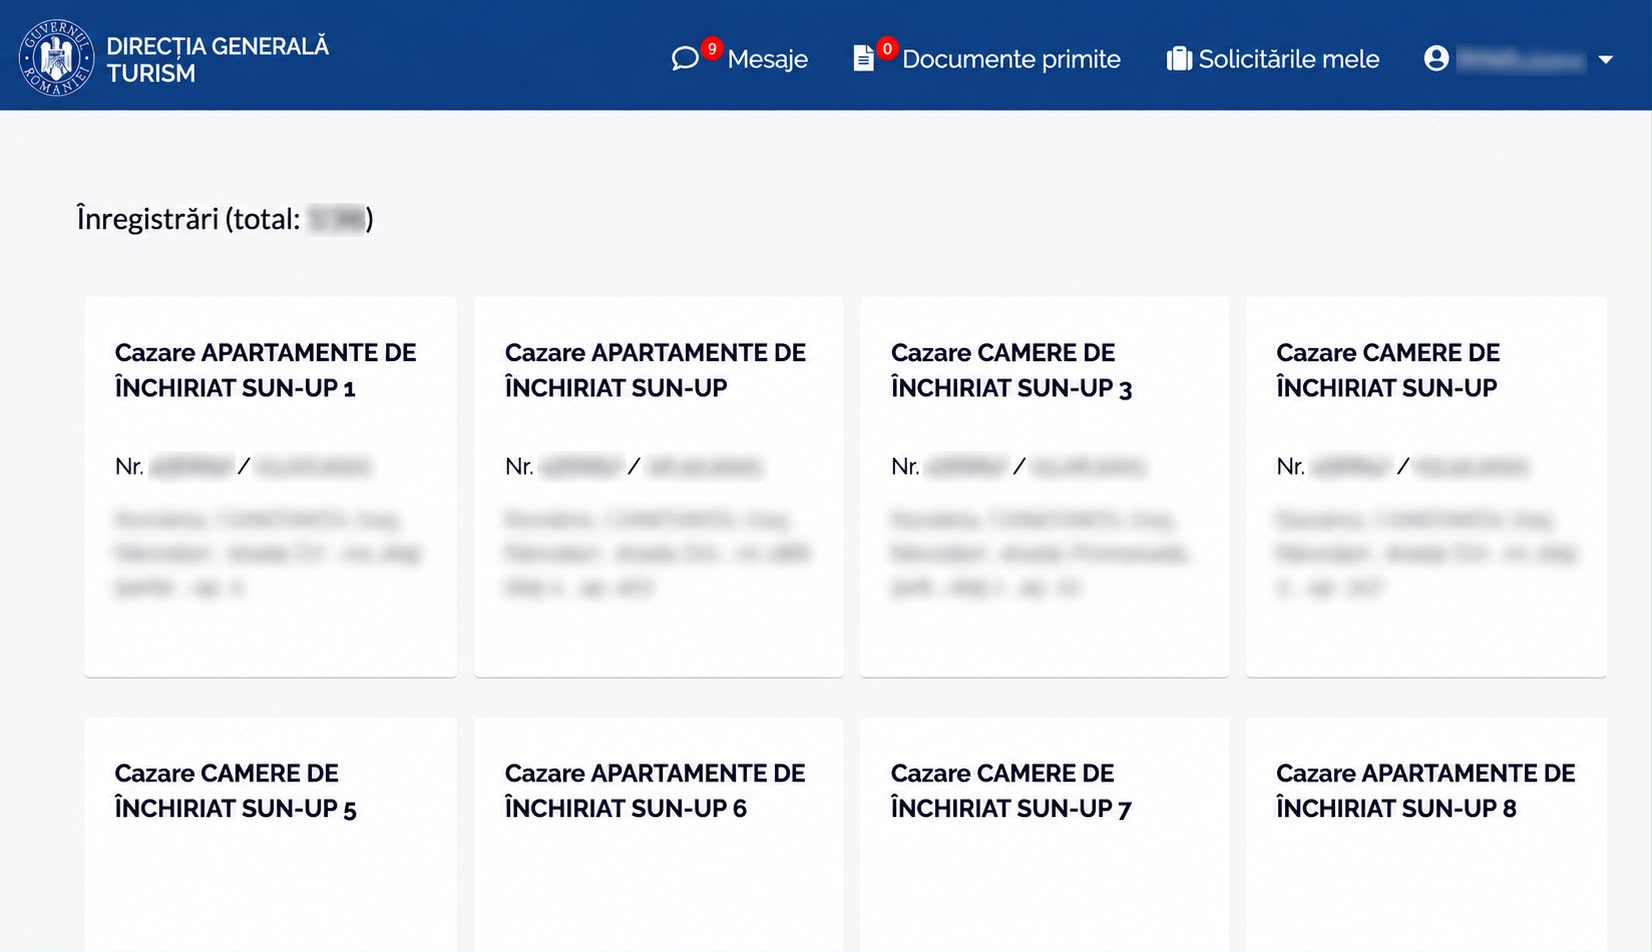
Task: Open card APARTAMENTE DE ÎNCHIRIAT SUN-UP 6
Action: click(659, 835)
